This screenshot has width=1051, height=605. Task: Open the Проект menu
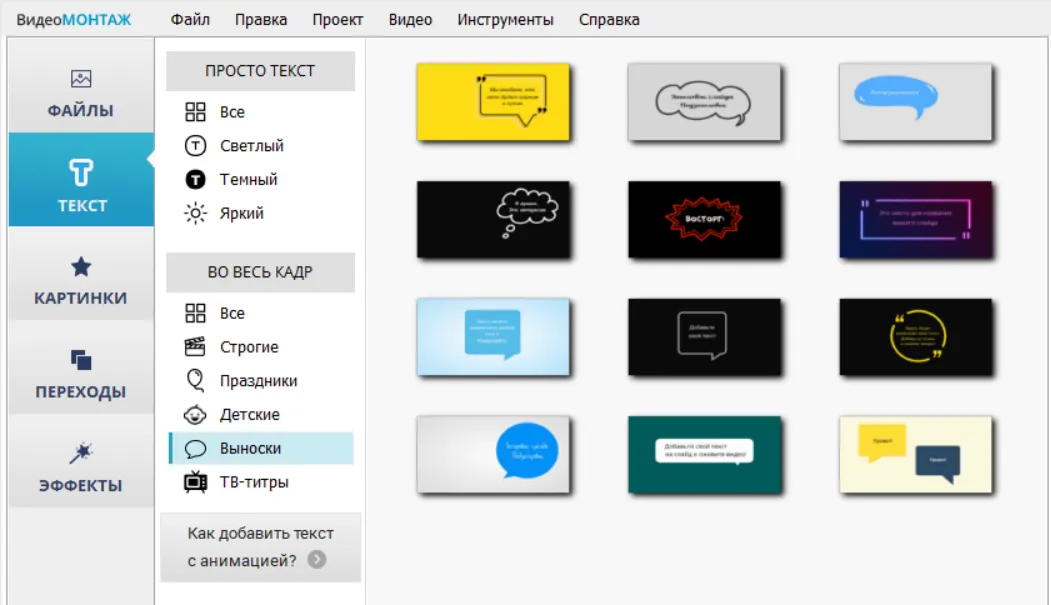click(338, 19)
